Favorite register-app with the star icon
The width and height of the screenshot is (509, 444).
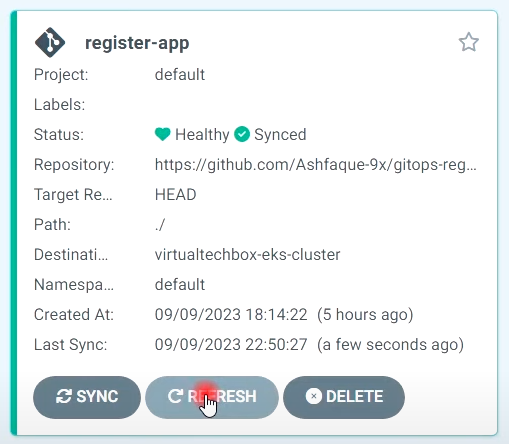click(x=469, y=42)
